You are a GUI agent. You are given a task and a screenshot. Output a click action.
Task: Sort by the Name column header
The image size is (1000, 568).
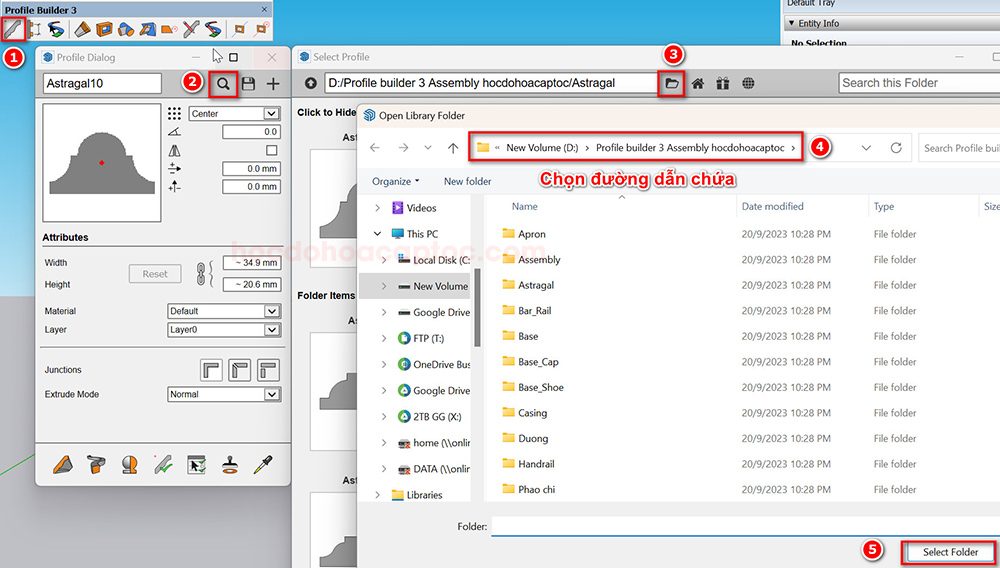525,207
